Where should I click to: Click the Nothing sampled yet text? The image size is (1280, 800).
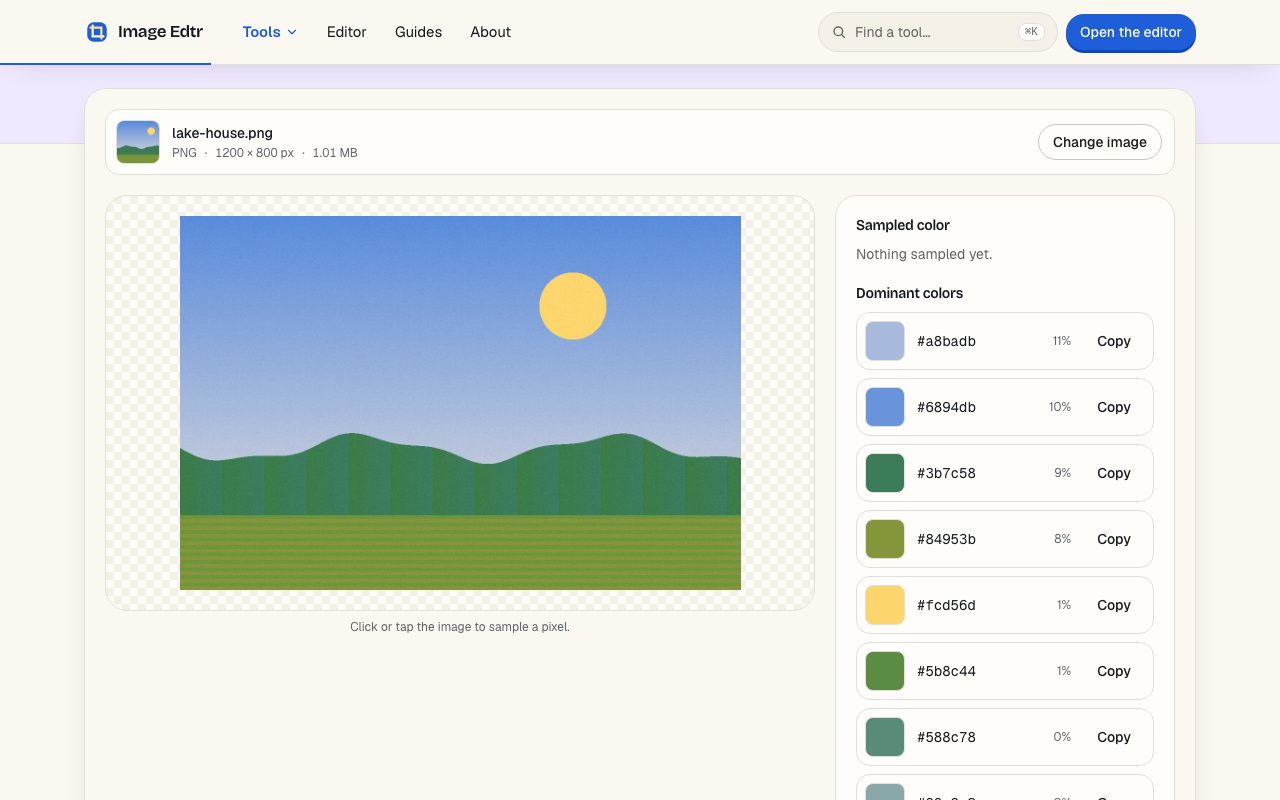pyautogui.click(x=924, y=254)
